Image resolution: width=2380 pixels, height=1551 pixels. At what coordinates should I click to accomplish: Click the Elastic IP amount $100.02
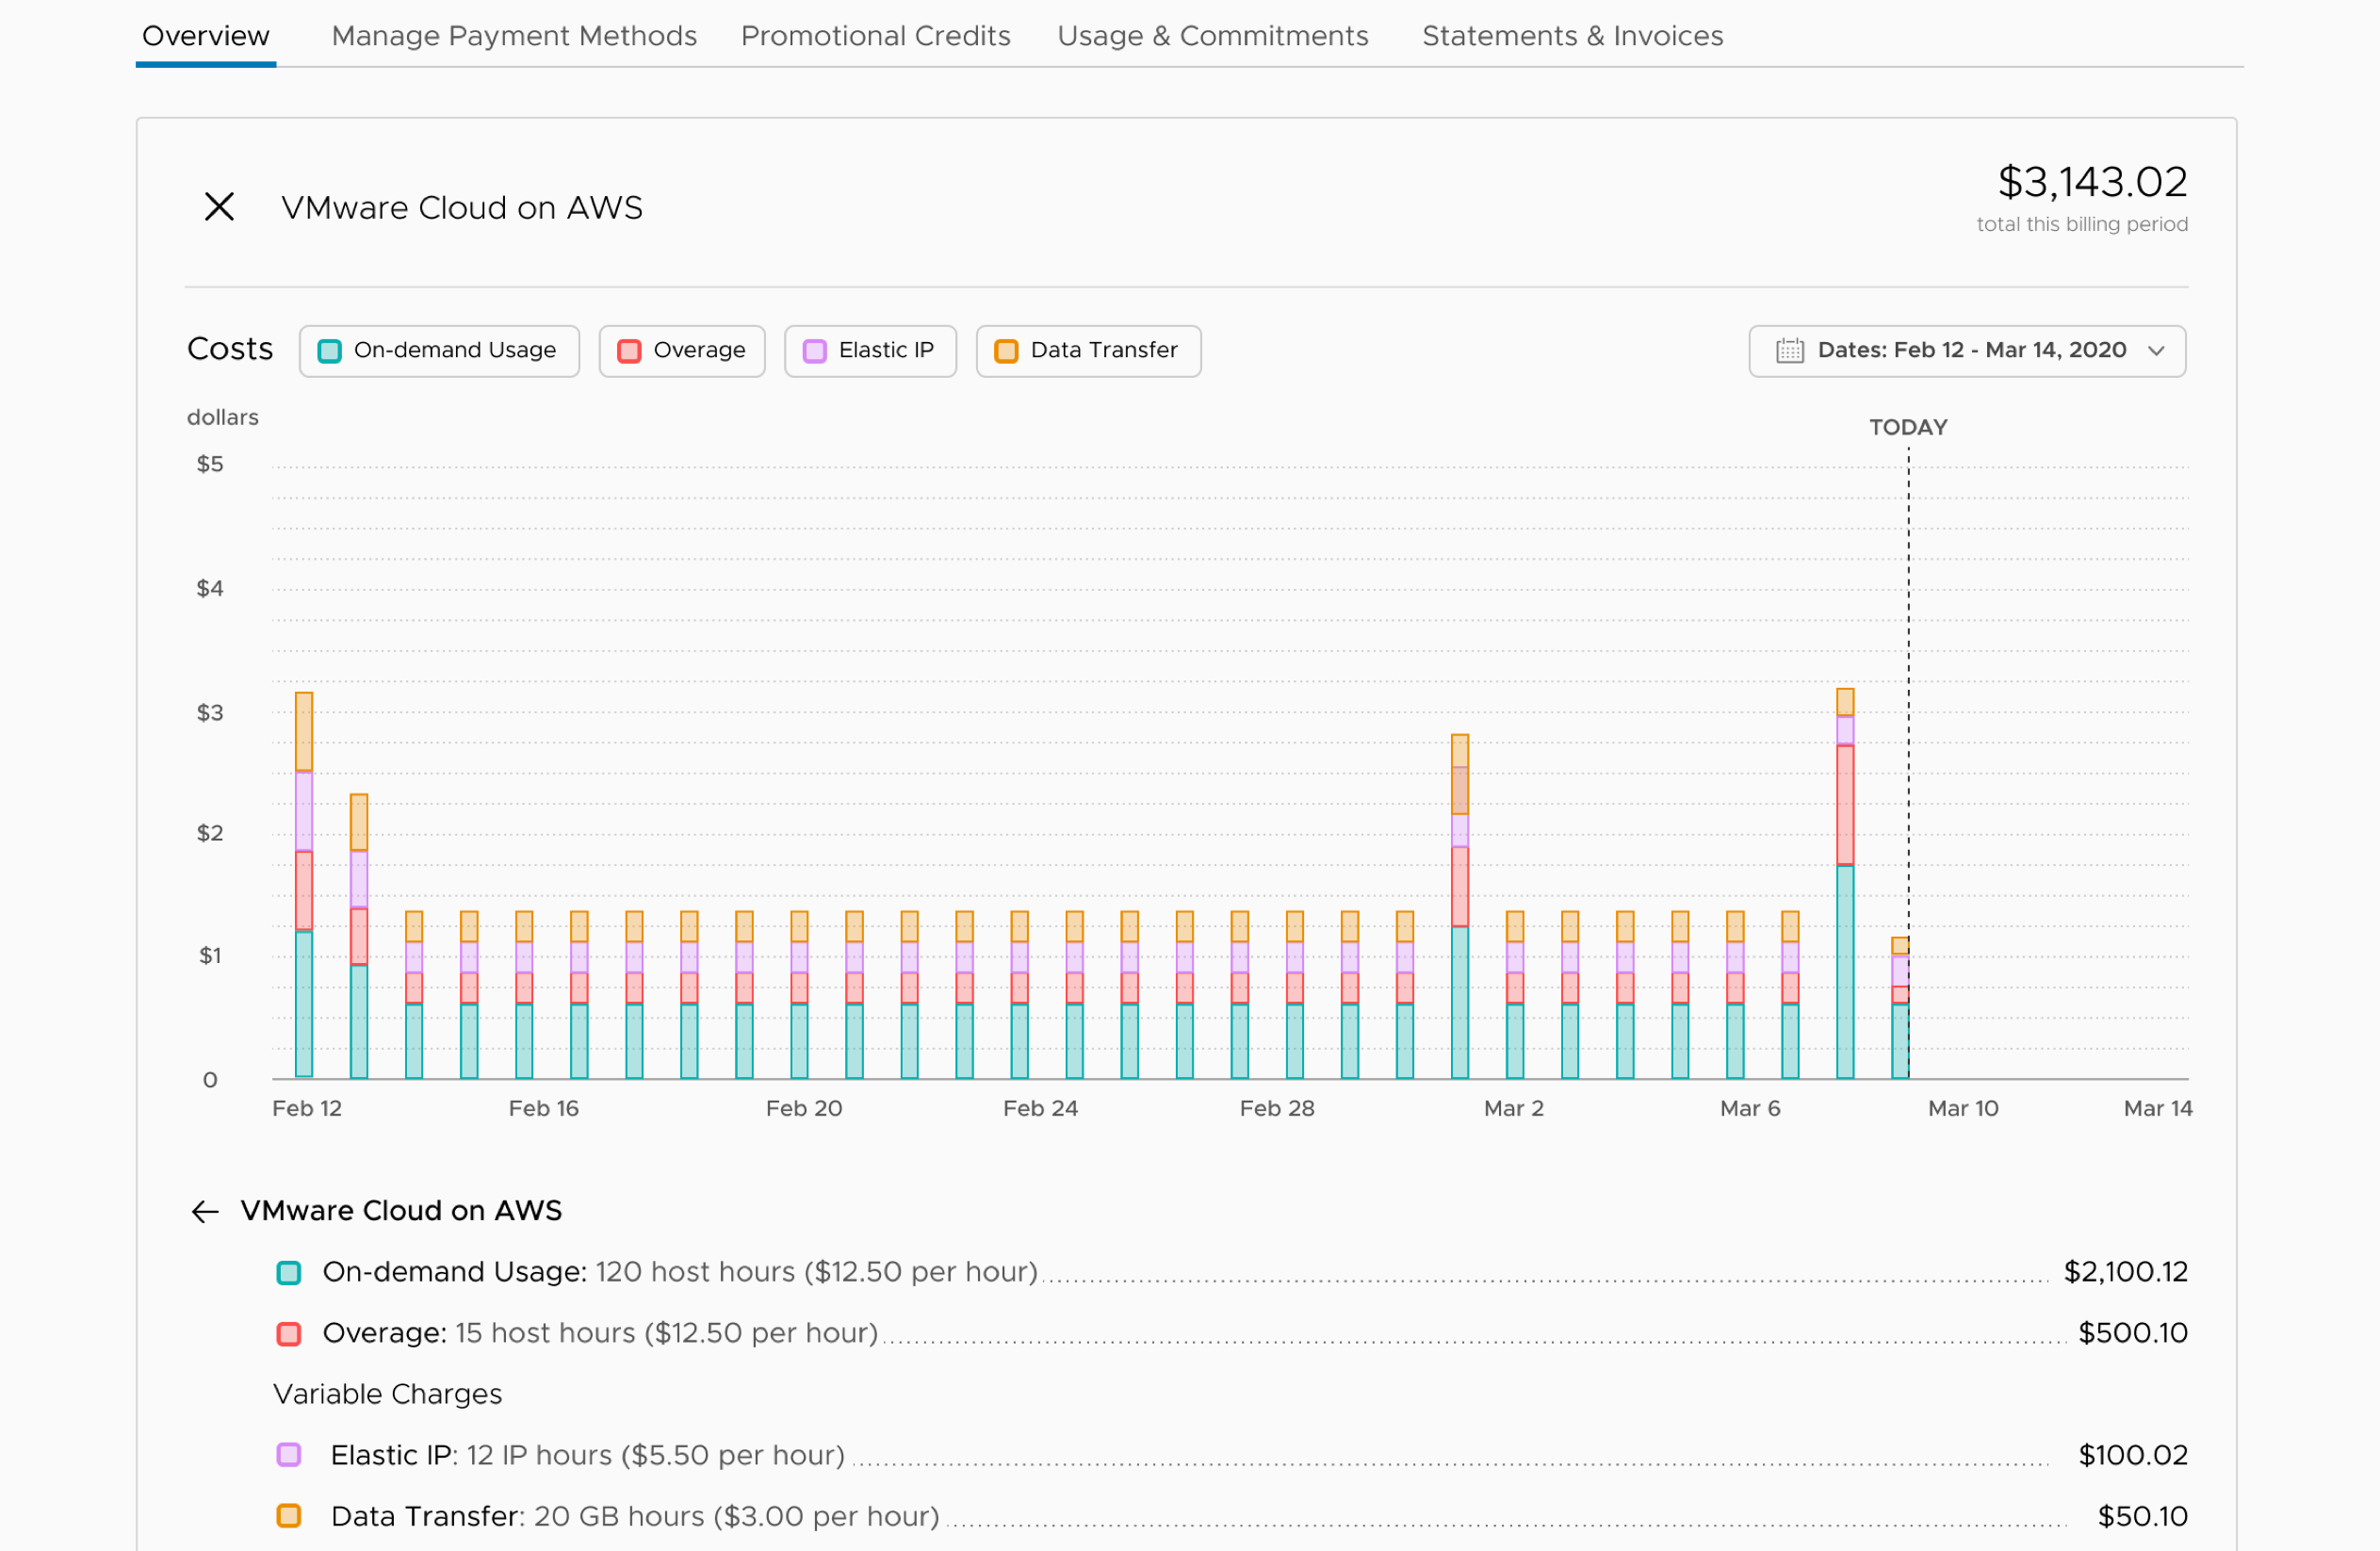pos(2133,1455)
